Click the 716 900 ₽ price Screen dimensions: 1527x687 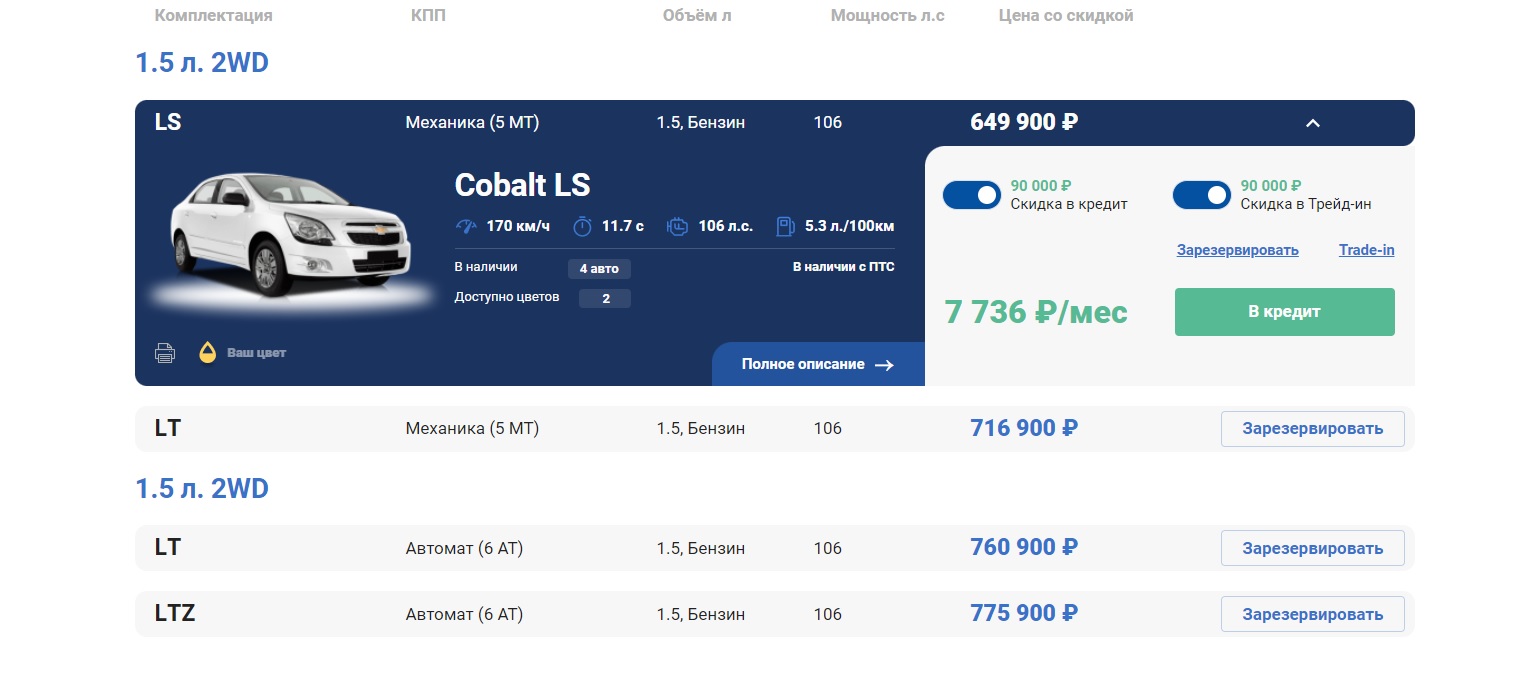(1024, 428)
